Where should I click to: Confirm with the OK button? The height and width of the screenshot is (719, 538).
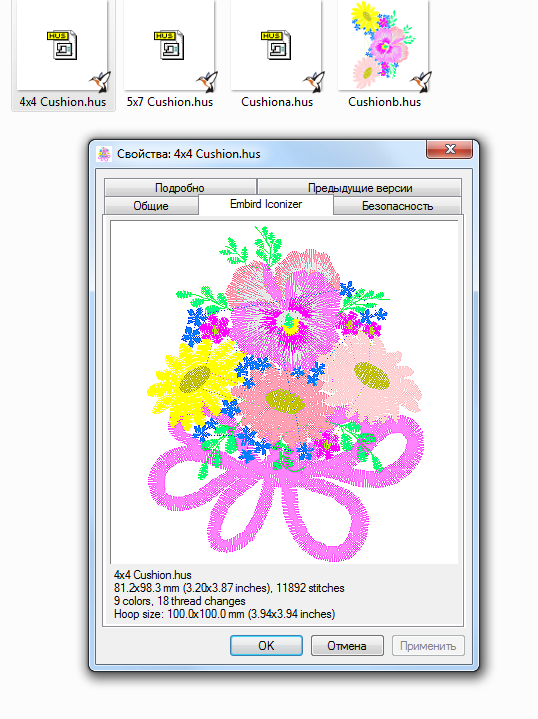266,646
